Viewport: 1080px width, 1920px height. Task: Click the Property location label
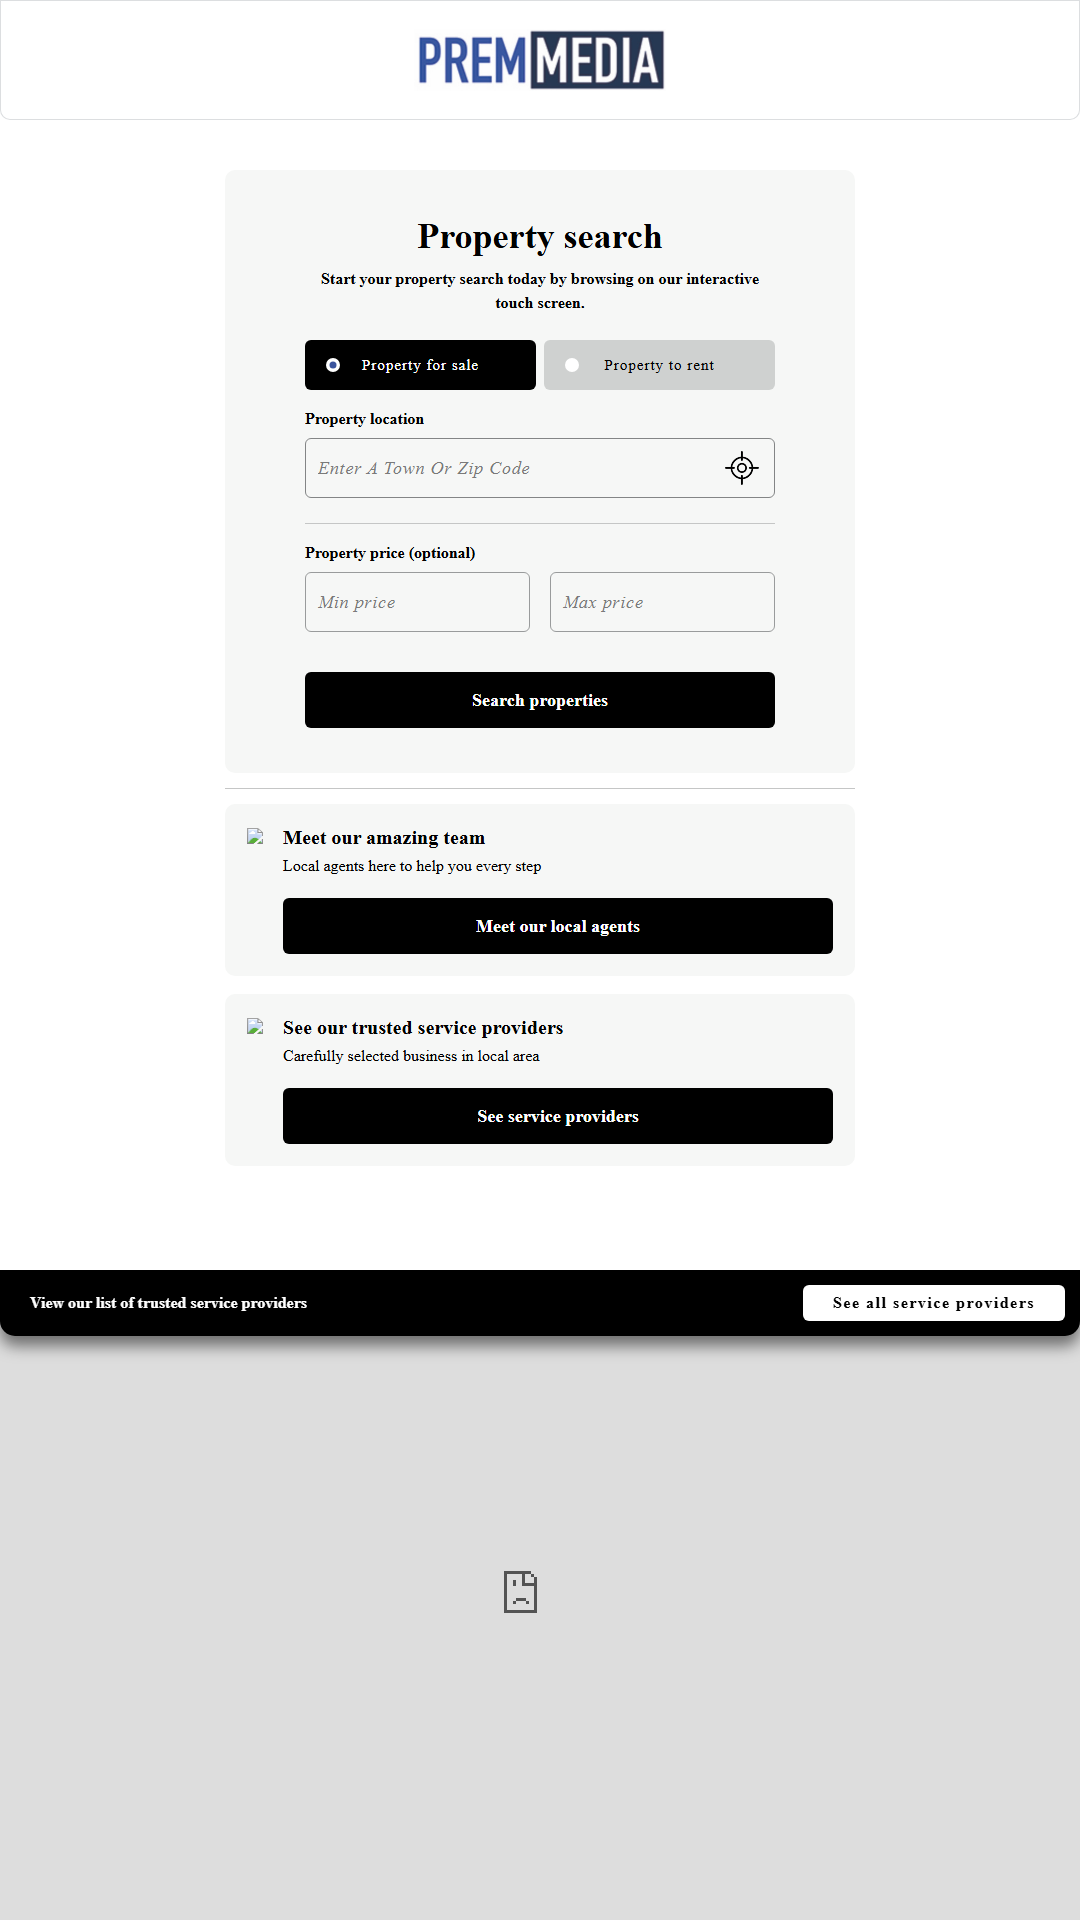pos(364,419)
